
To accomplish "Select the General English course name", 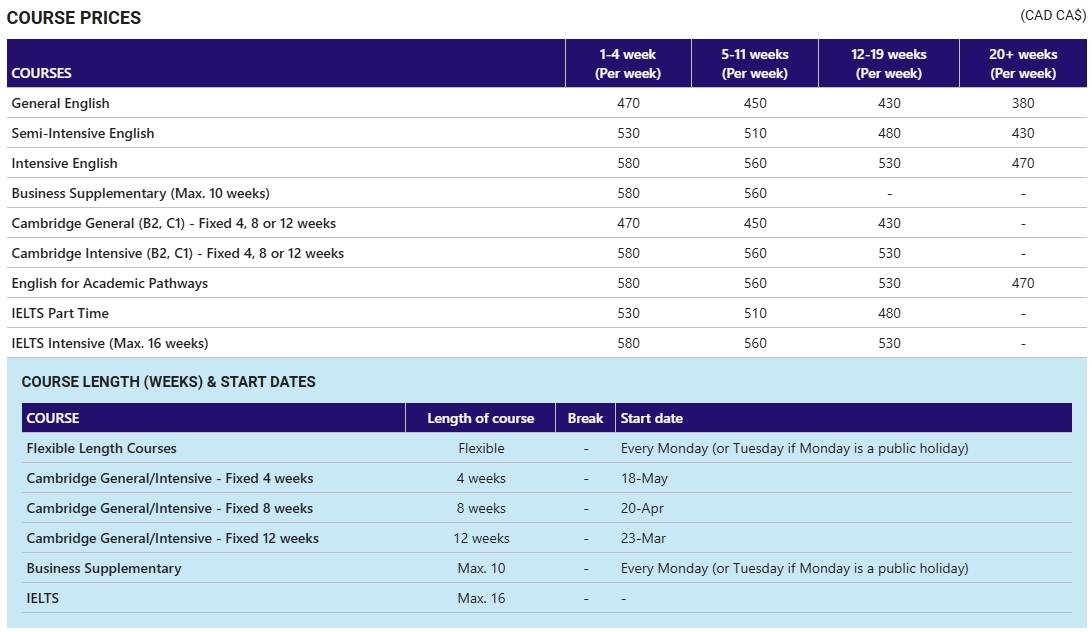I will point(60,103).
